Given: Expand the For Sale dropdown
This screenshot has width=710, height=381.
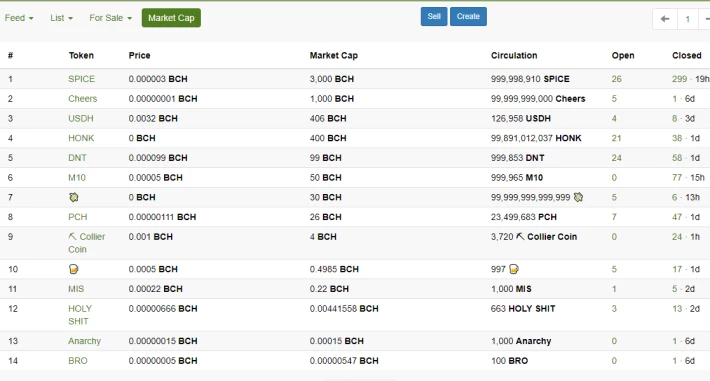Looking at the screenshot, I should [110, 18].
